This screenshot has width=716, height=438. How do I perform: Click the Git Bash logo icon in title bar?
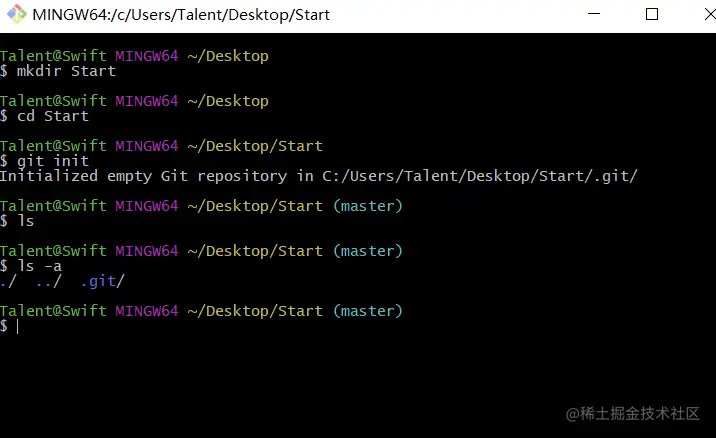point(16,14)
